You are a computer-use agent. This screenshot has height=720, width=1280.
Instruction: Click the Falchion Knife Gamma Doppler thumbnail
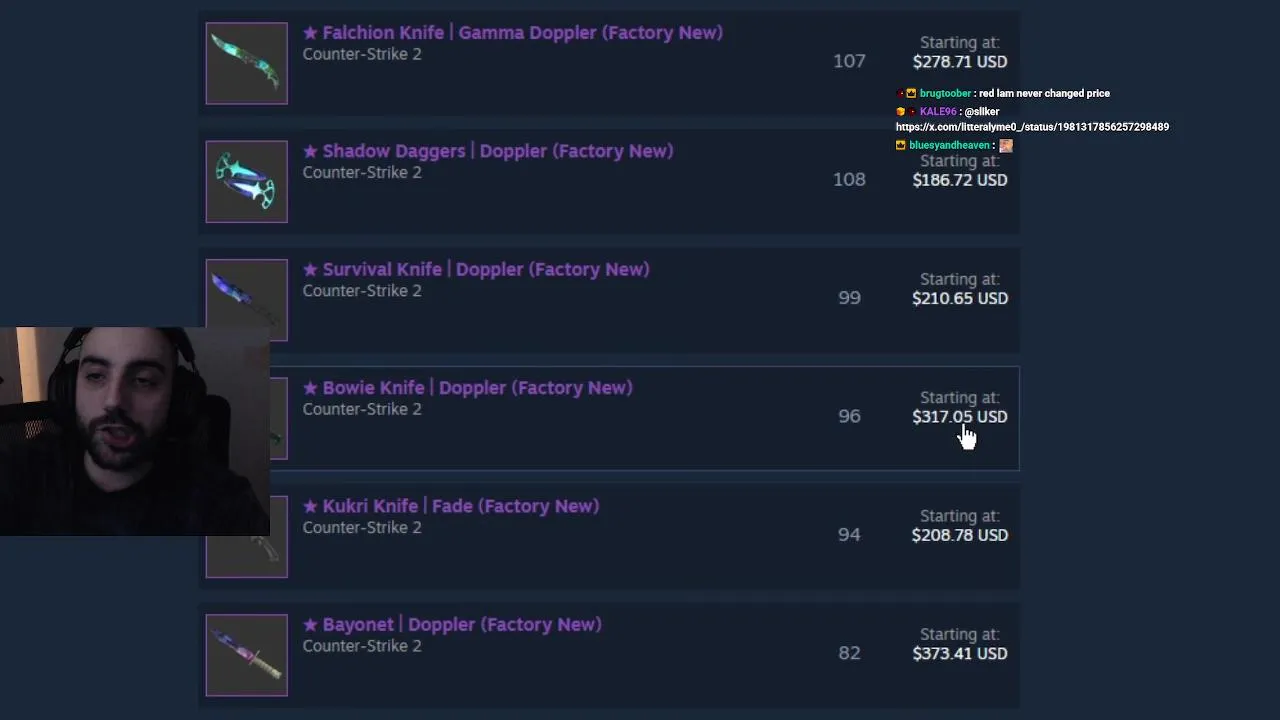coord(246,63)
